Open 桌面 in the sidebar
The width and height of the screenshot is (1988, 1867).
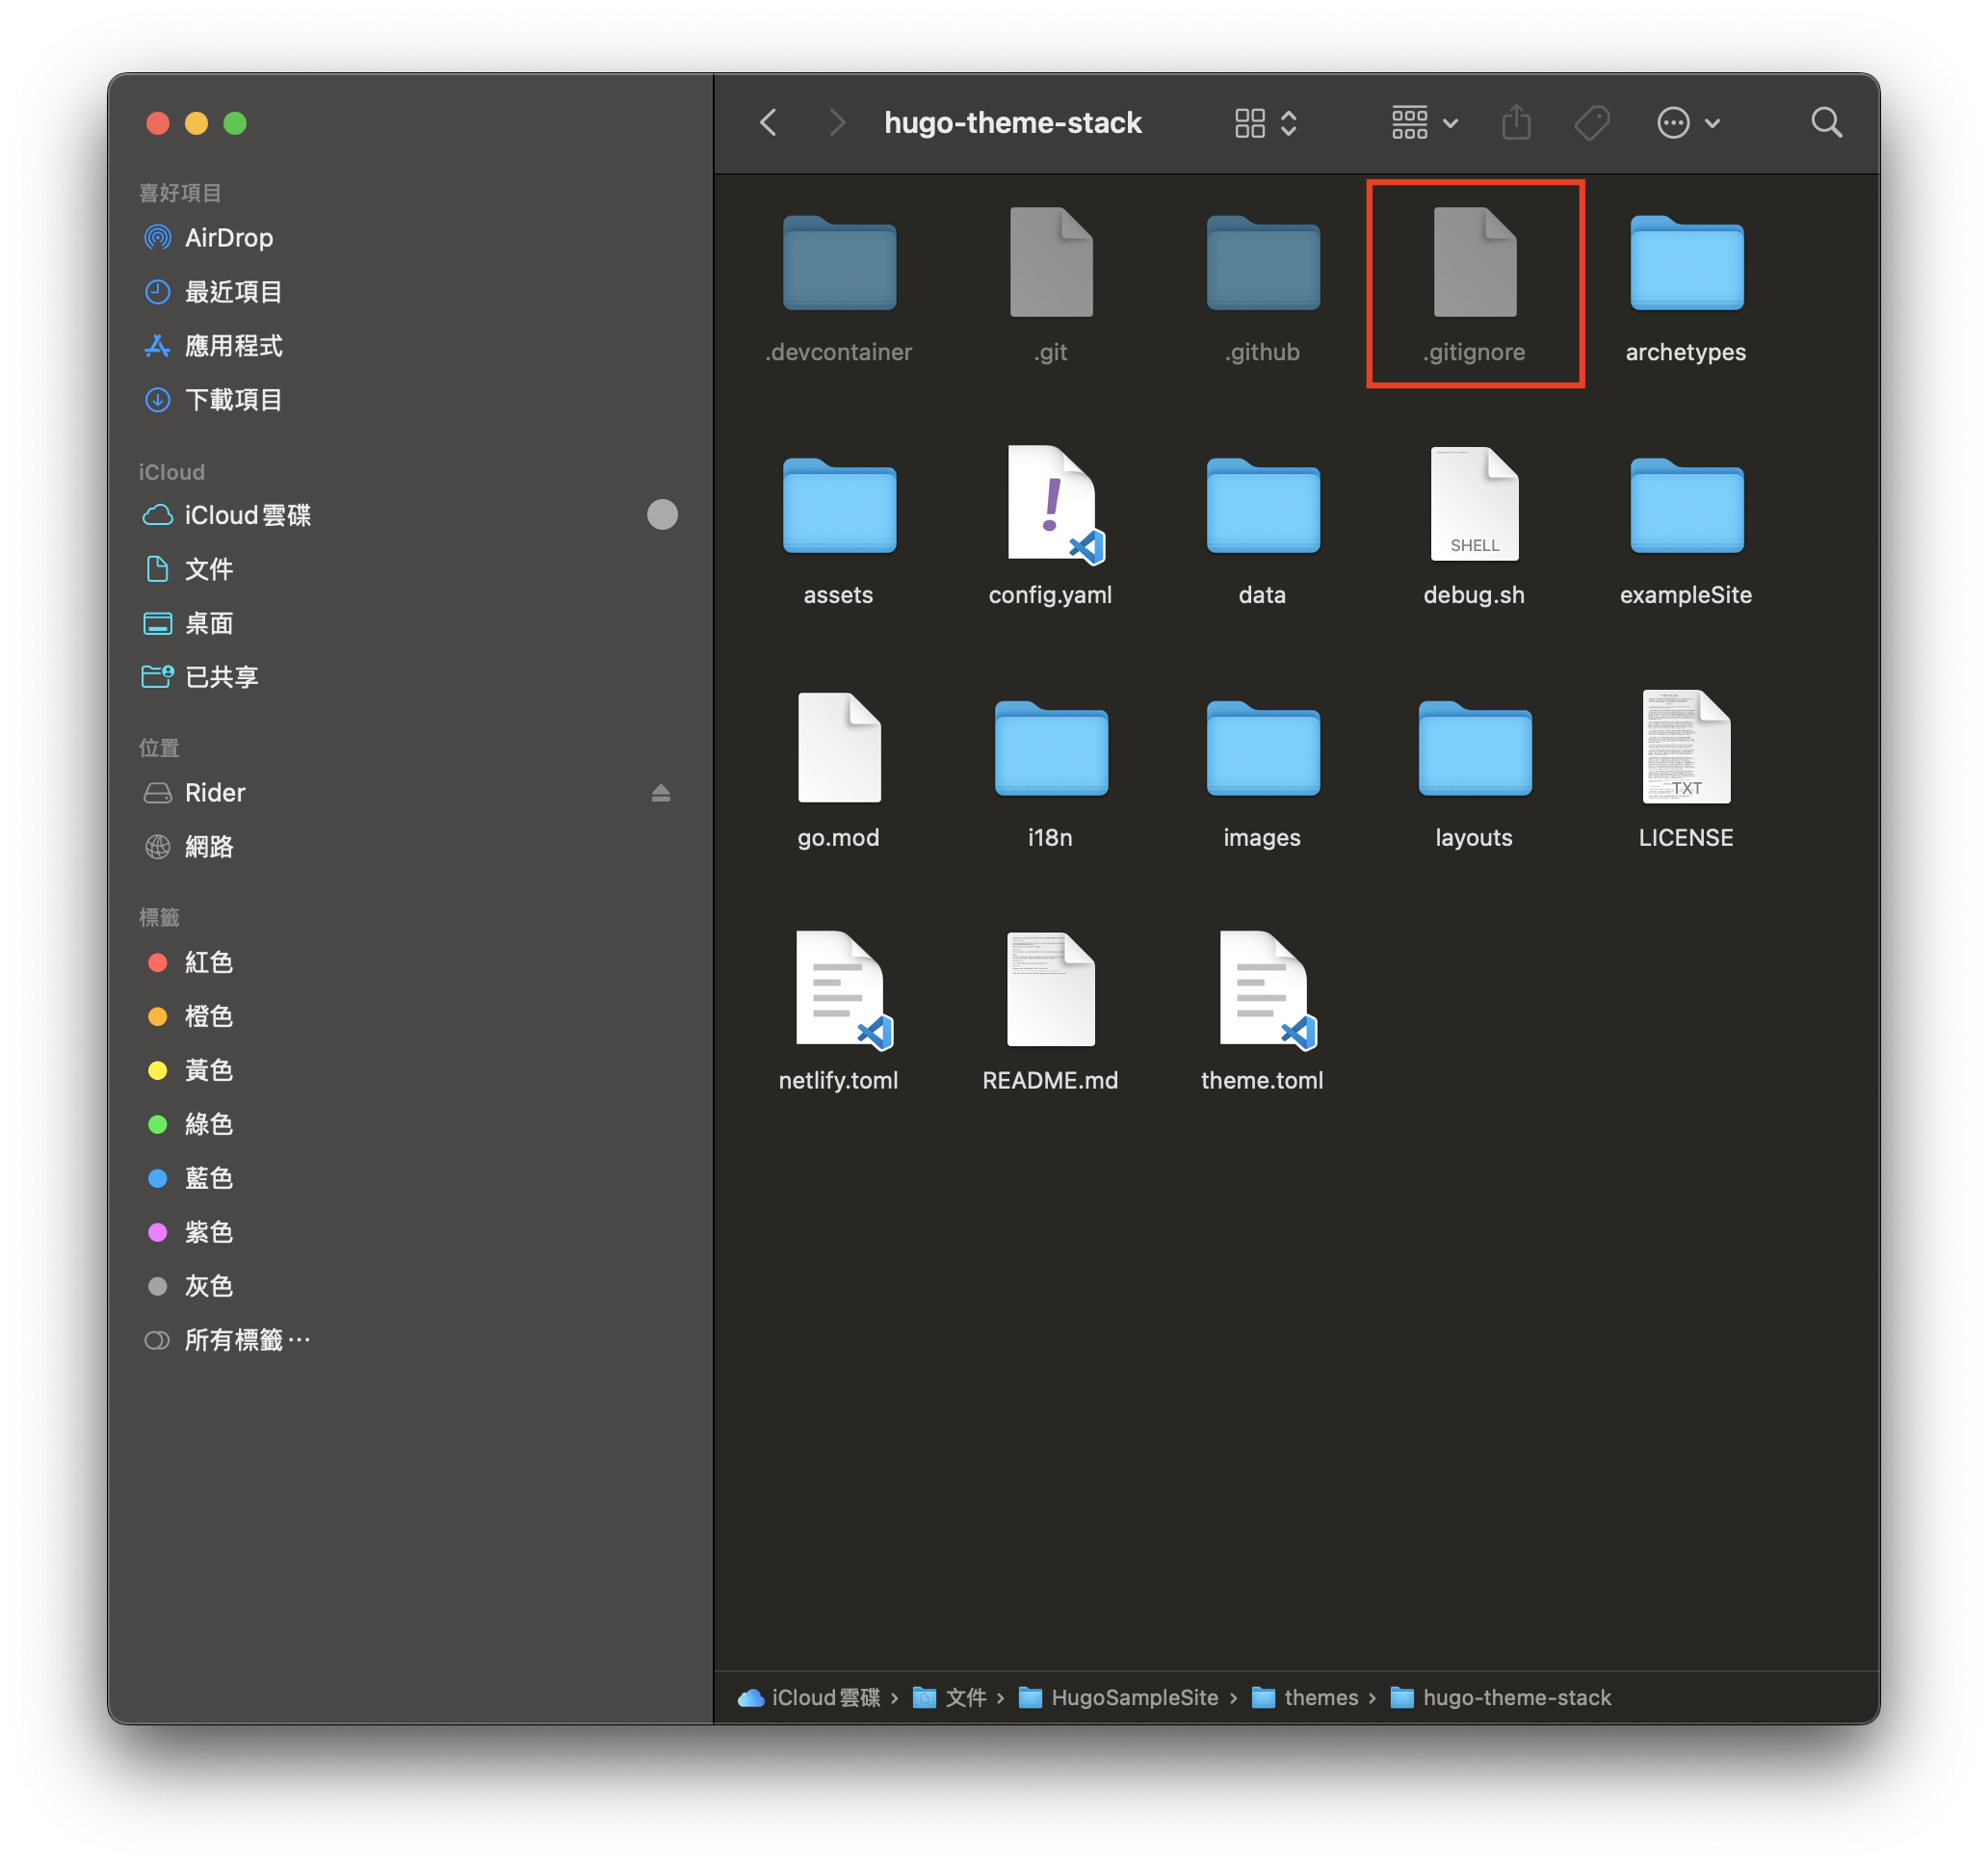(x=410, y=623)
